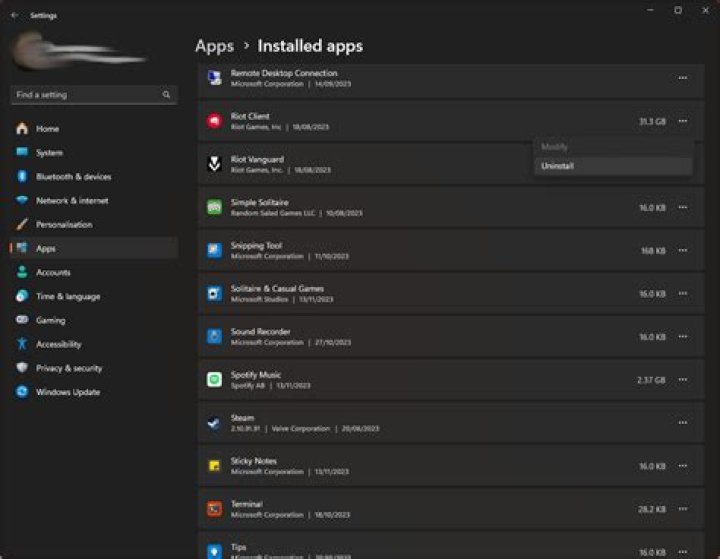This screenshot has height=559, width=720.
Task: Click the Gaming controller icon
Action: (22, 320)
